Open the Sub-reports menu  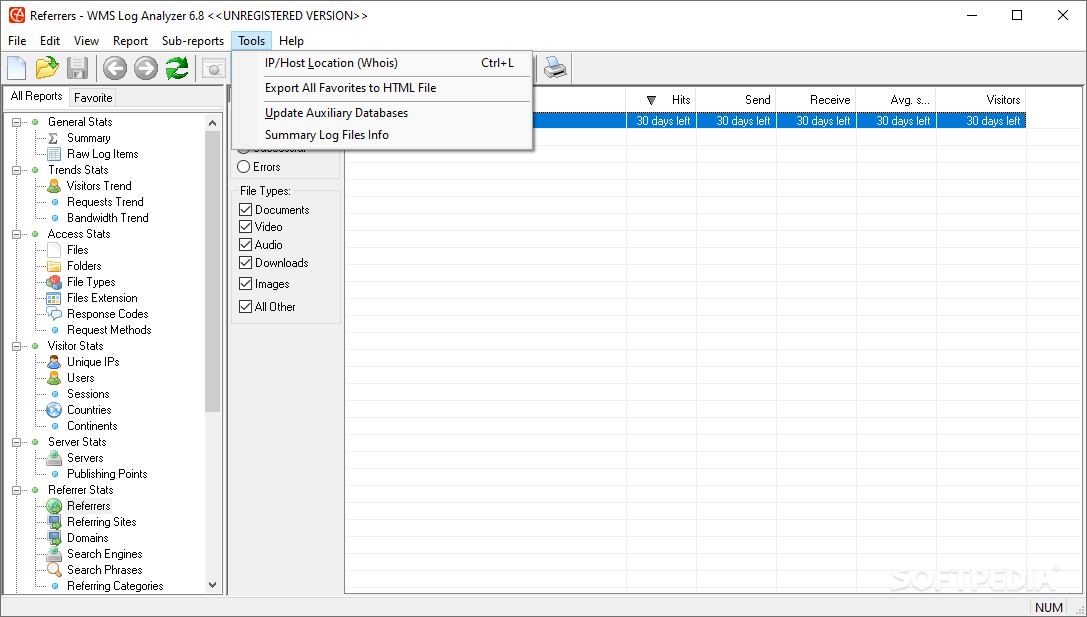192,41
